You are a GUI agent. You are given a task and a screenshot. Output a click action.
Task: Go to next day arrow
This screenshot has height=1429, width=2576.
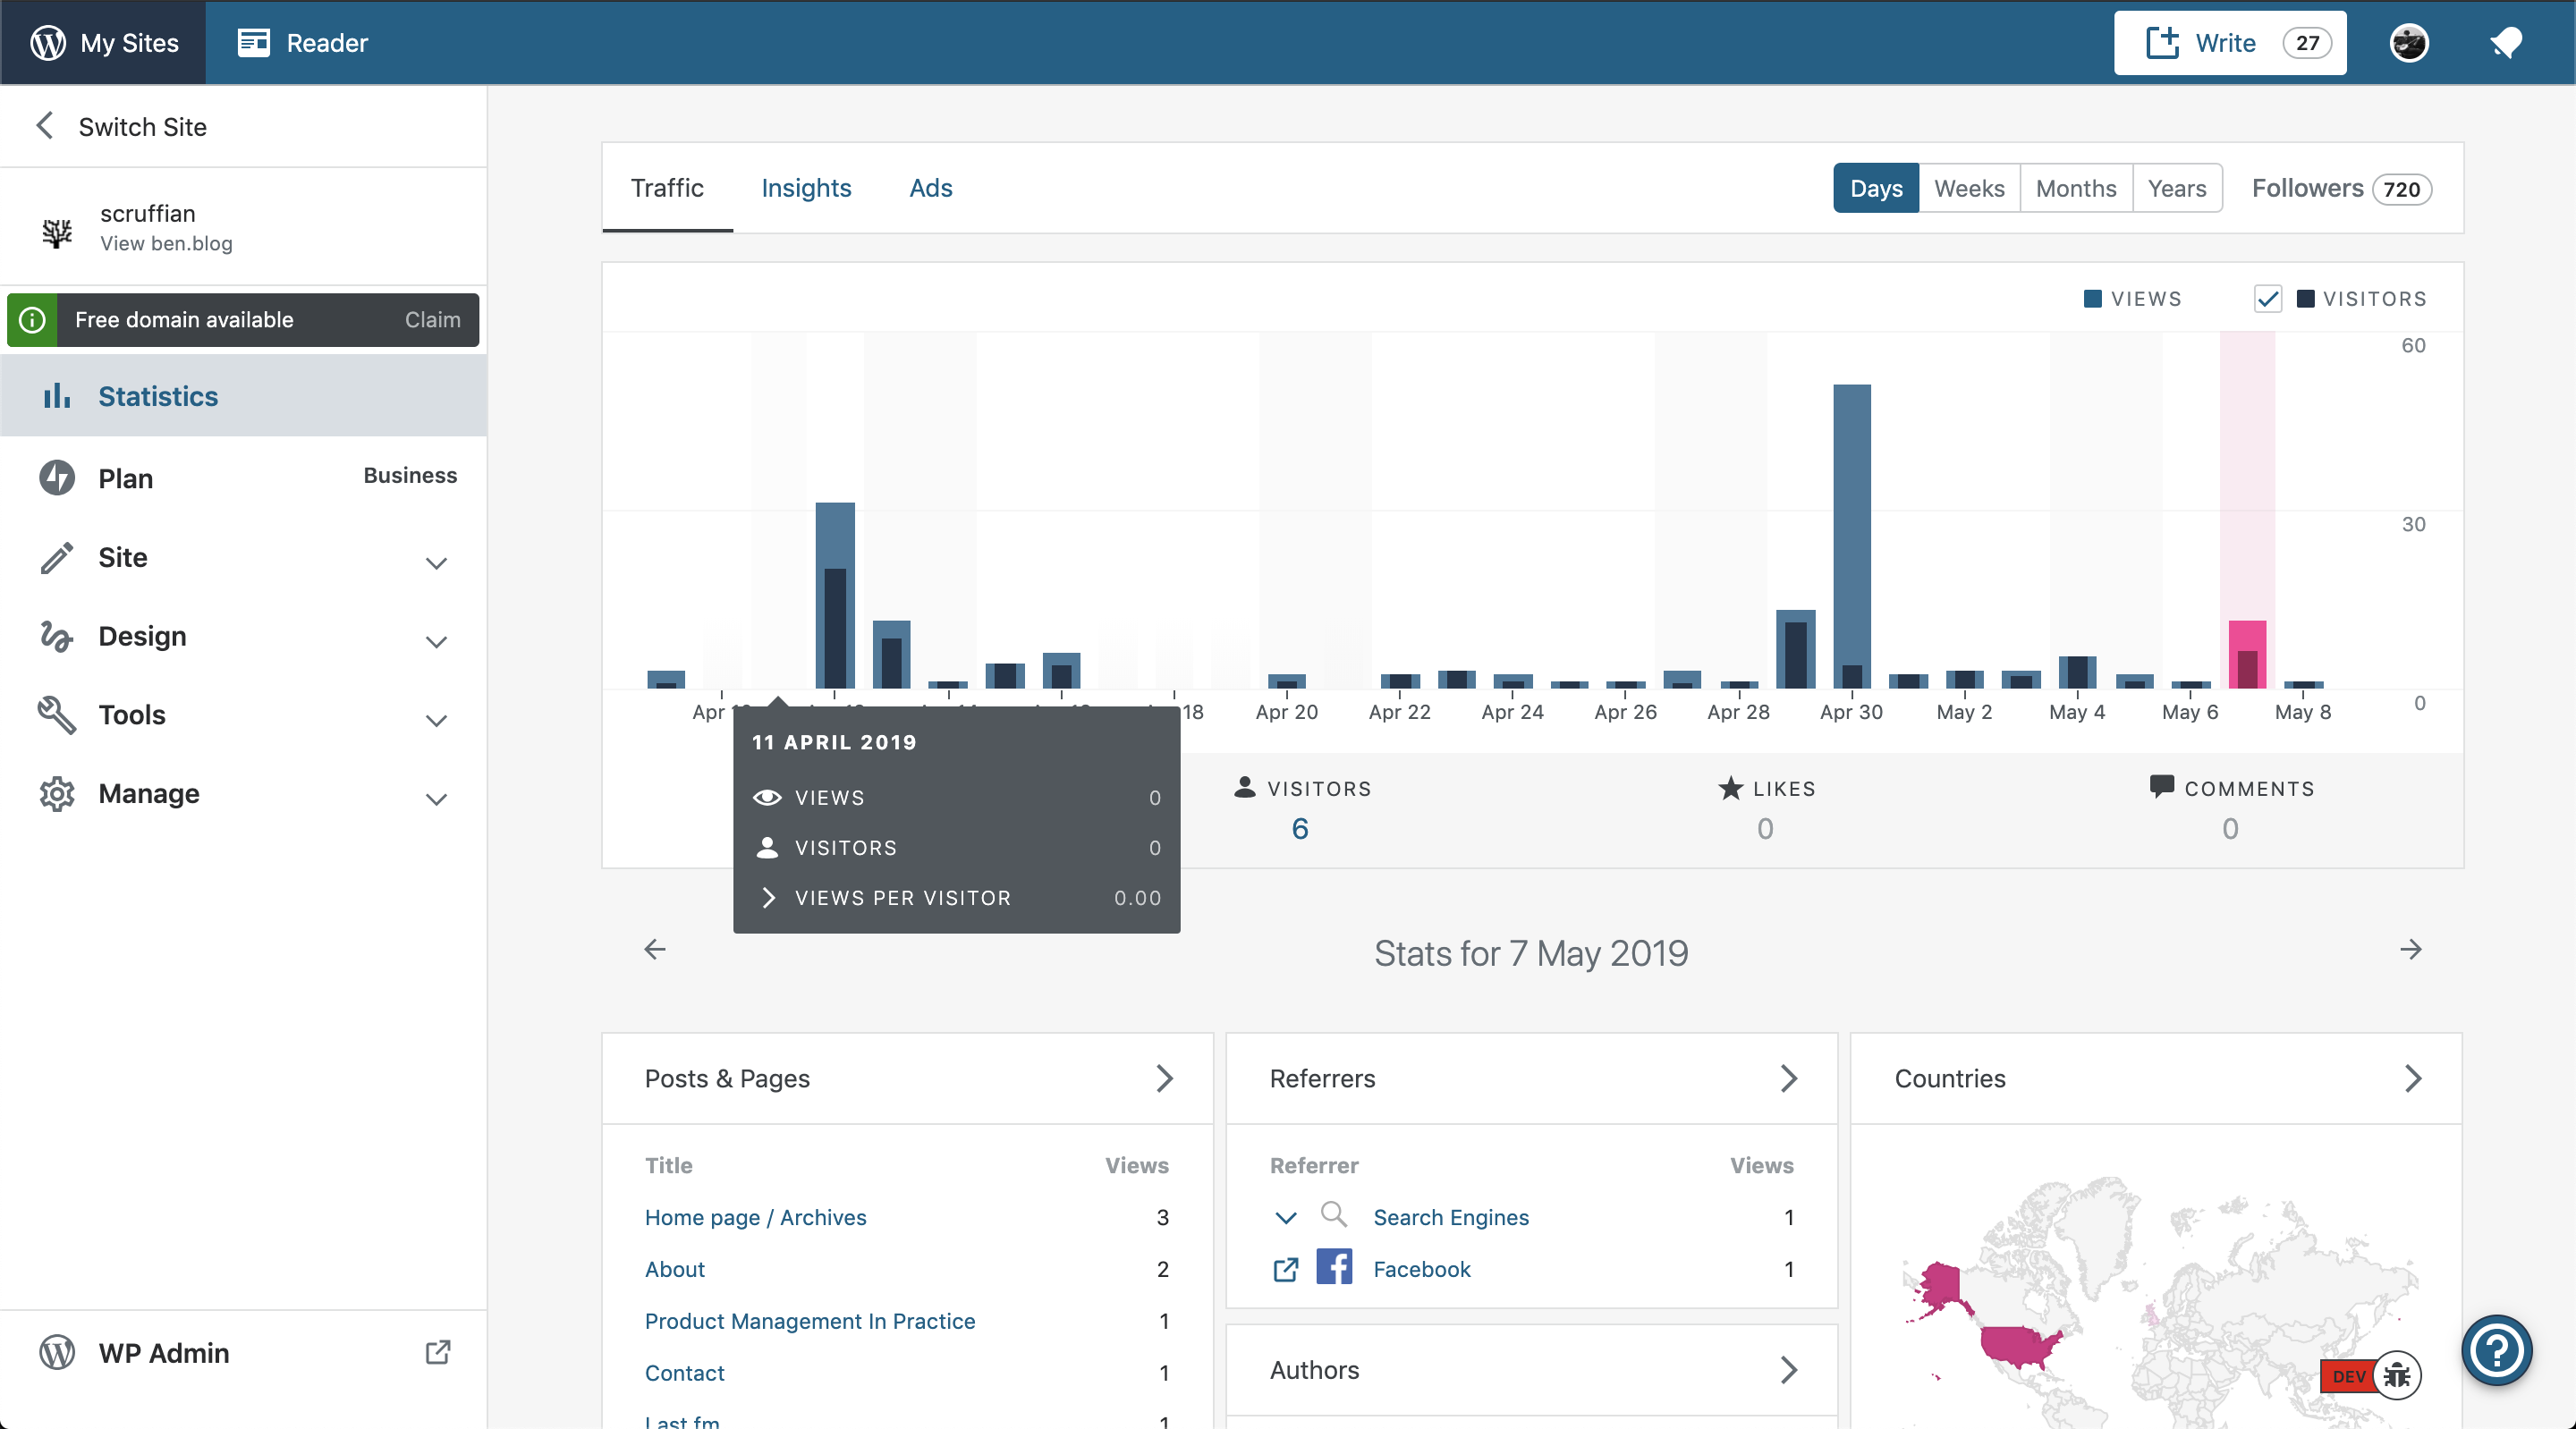point(2411,949)
